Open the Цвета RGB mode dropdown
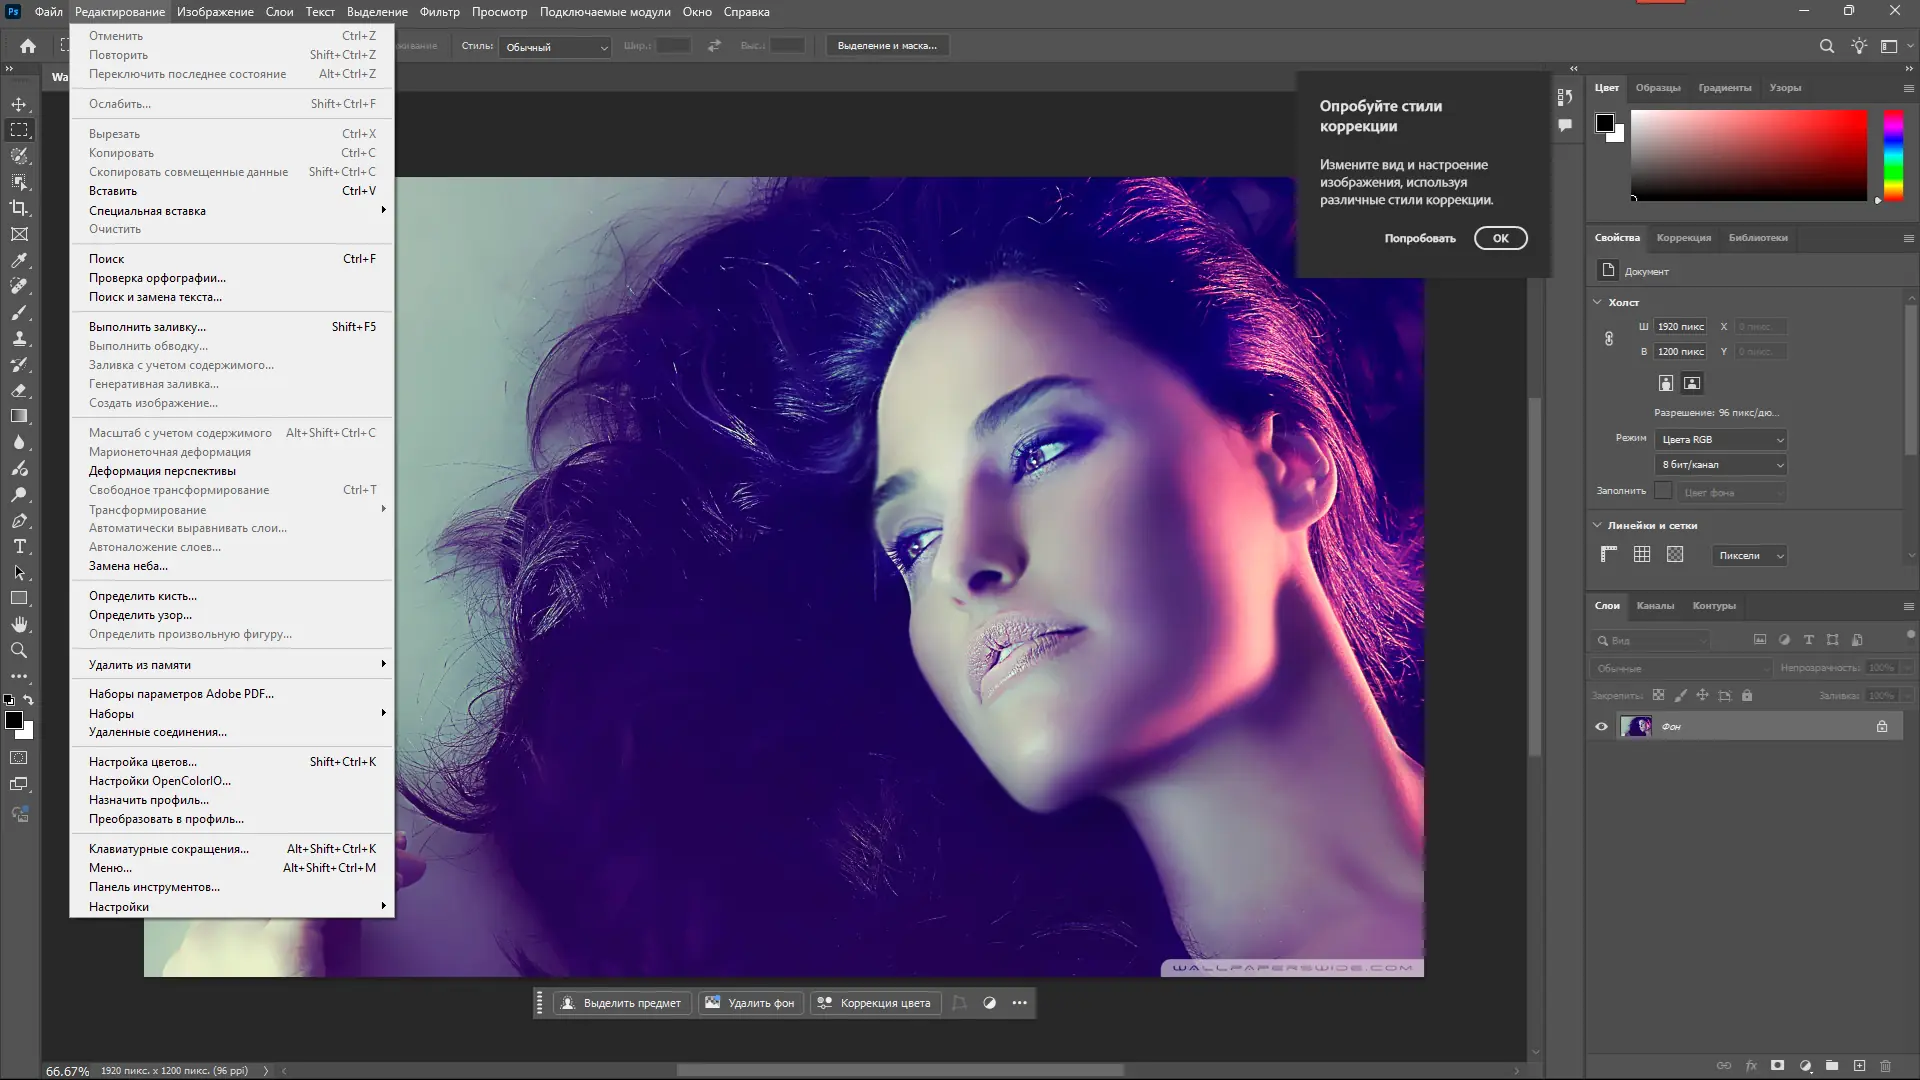Viewport: 1920px width, 1080px height. [x=1721, y=440]
